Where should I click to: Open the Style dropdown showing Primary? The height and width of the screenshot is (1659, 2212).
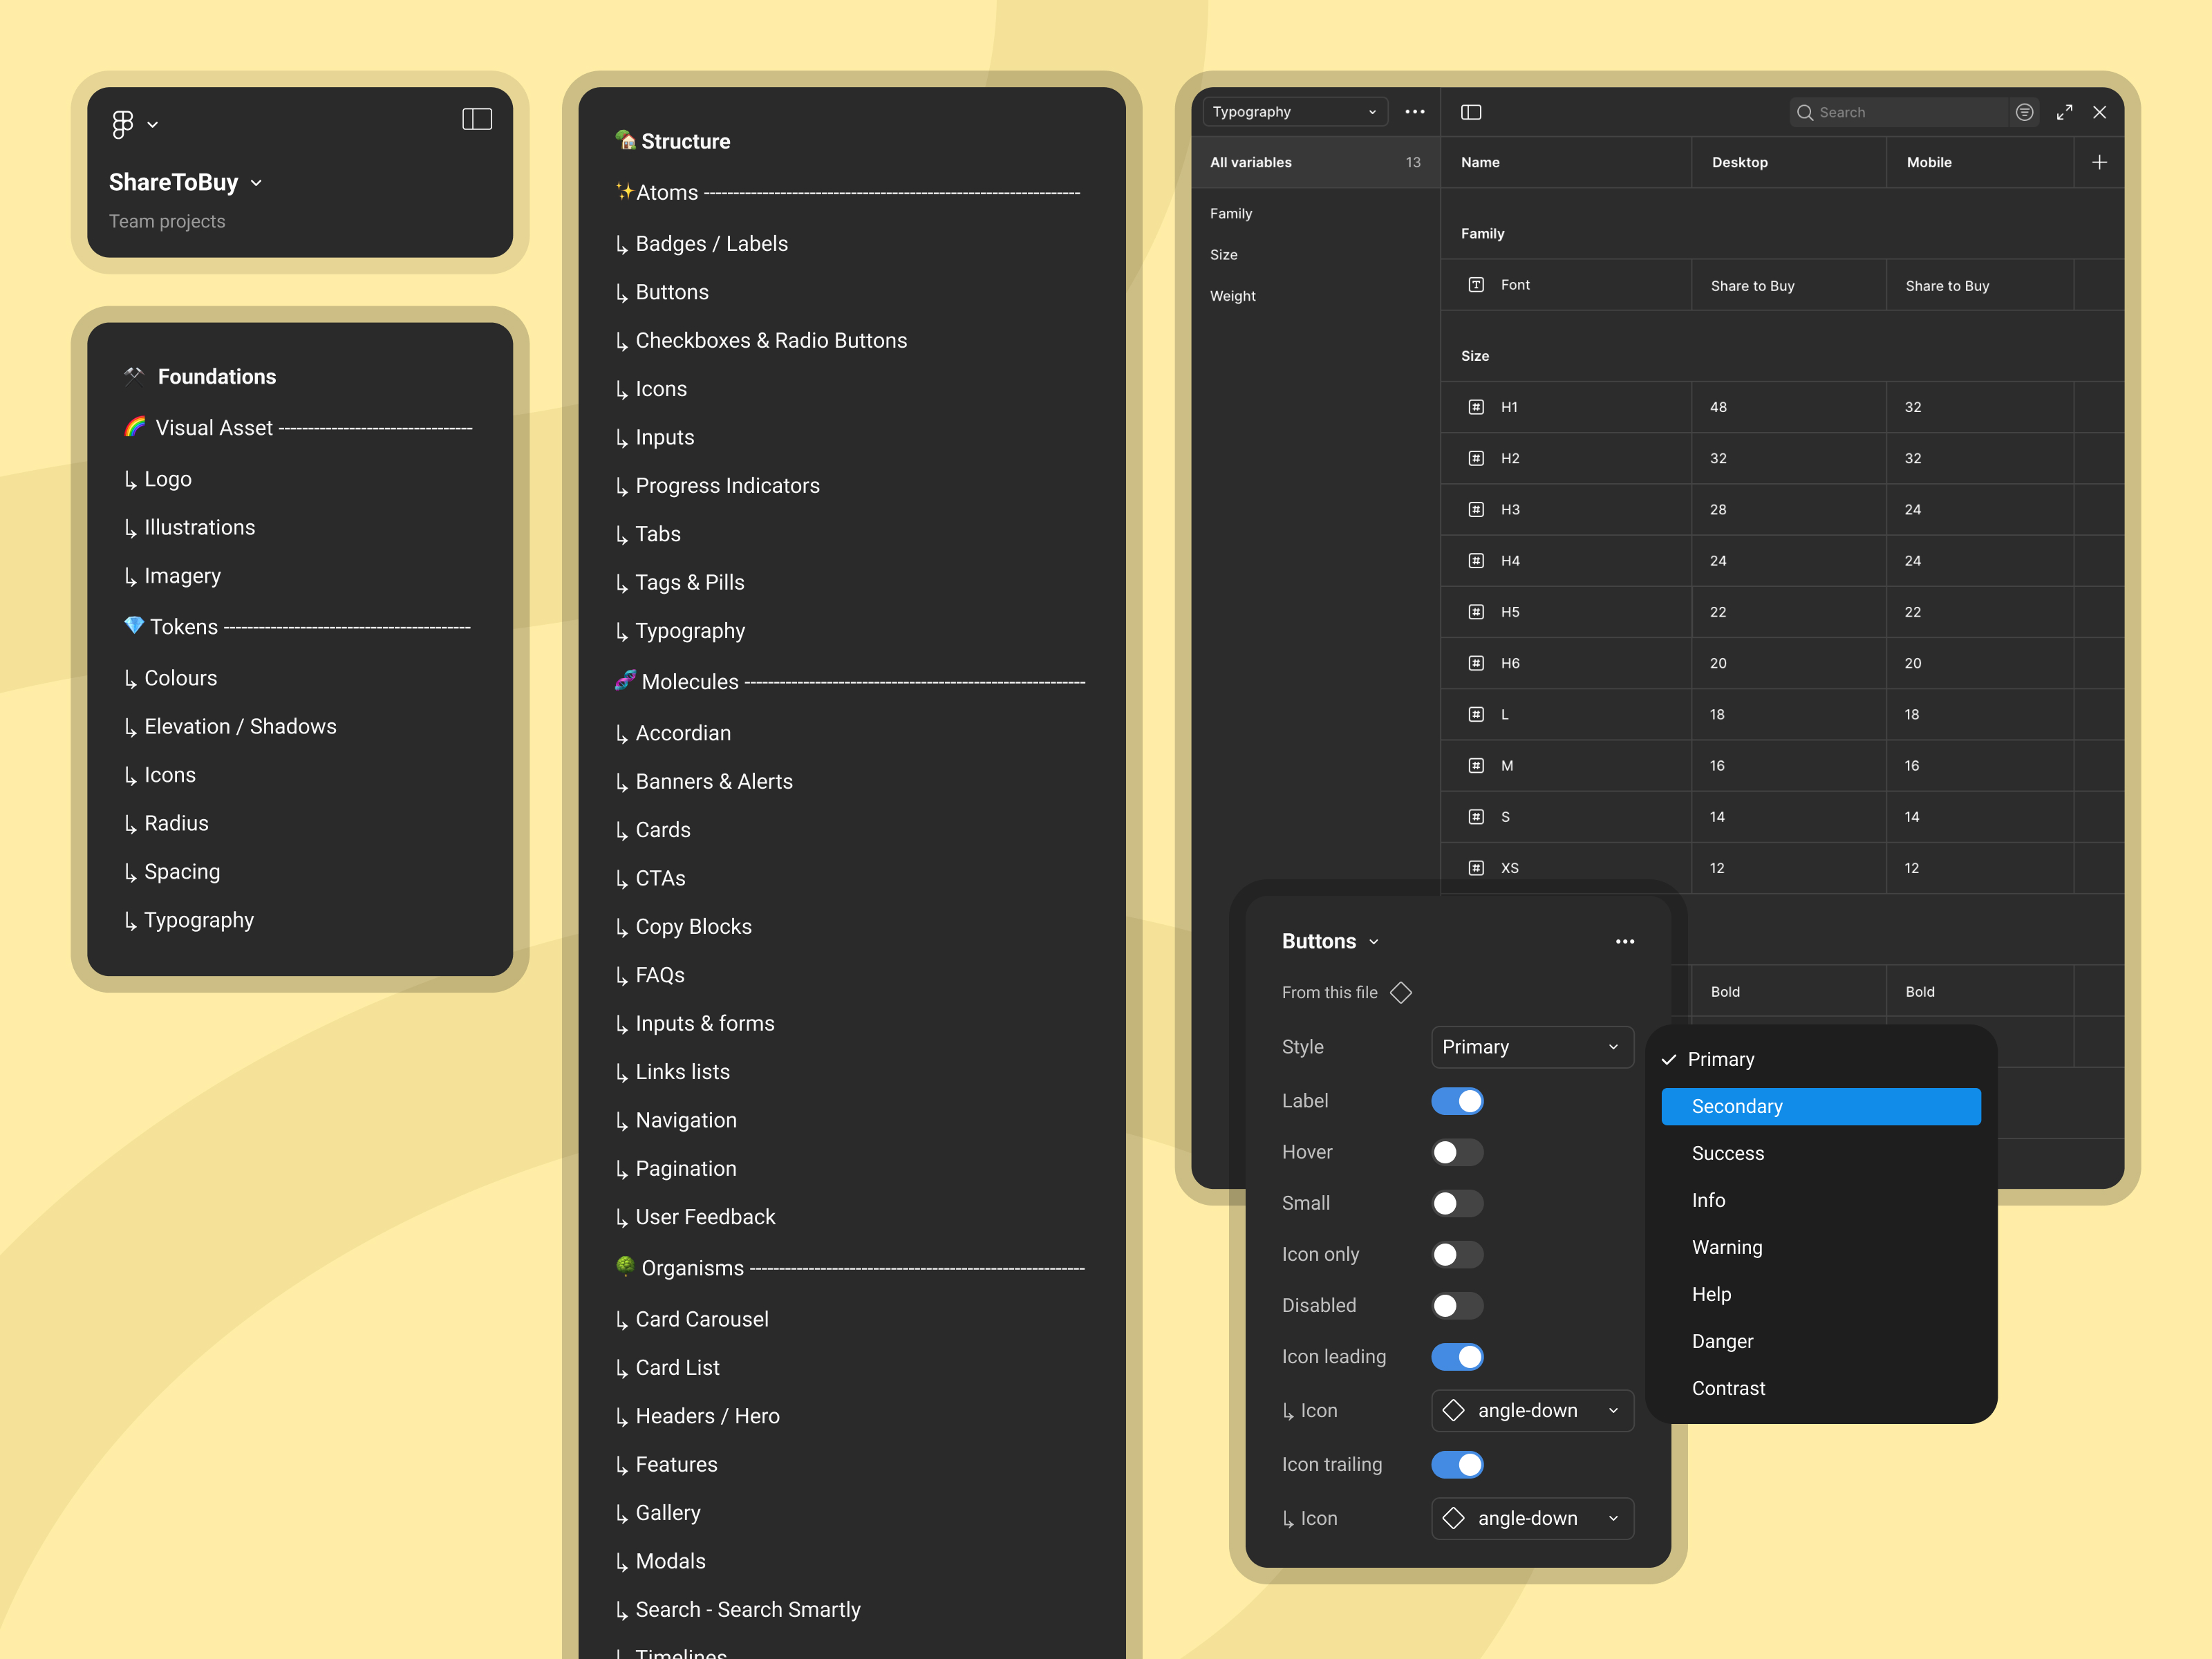[x=1532, y=1047]
